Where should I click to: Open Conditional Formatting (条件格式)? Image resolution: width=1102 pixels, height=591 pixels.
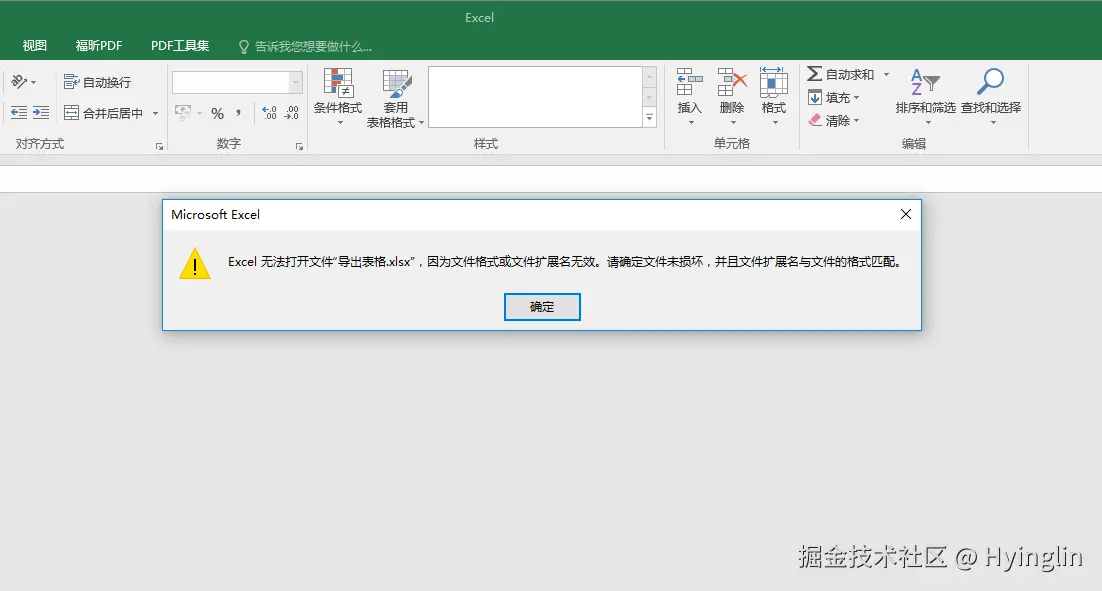(x=338, y=96)
